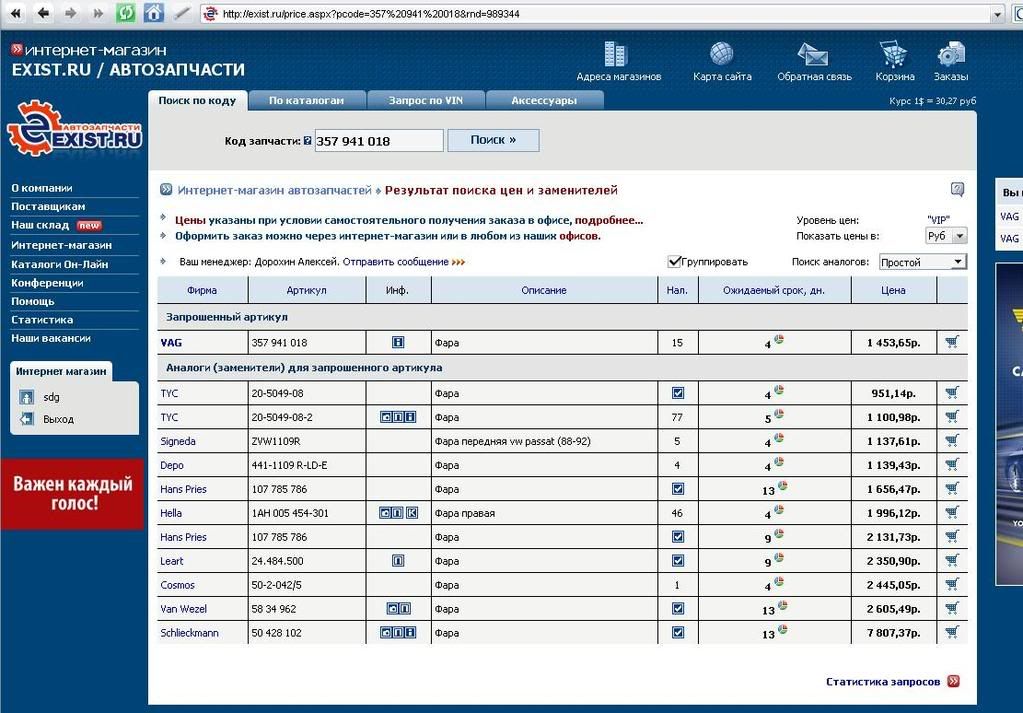Select the Поиск по коду tab
This screenshot has width=1023, height=713.
tap(197, 100)
